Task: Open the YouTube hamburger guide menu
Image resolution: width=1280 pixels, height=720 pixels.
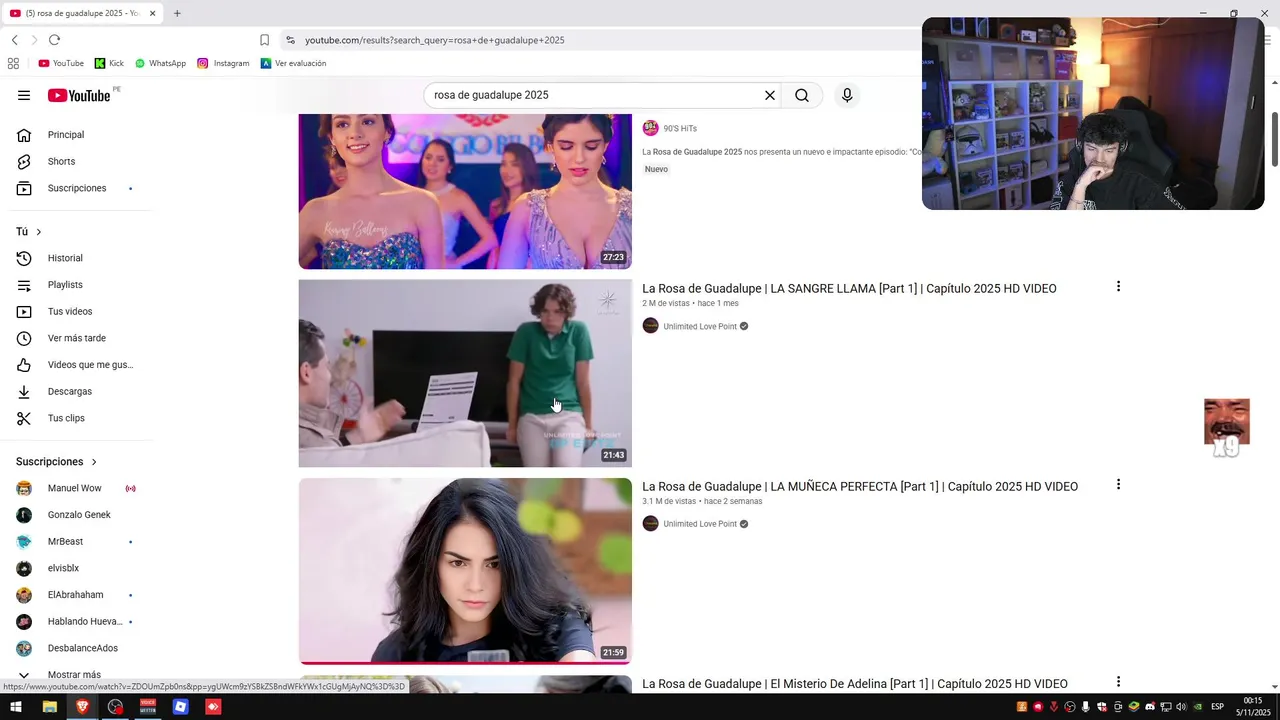Action: [24, 95]
